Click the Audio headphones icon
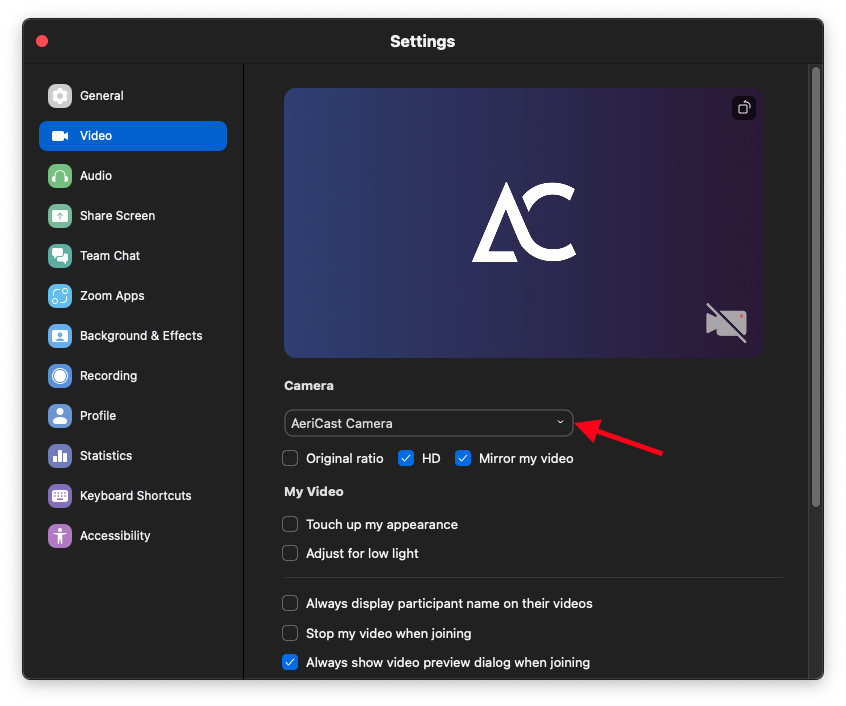This screenshot has width=846, height=706. (x=60, y=176)
